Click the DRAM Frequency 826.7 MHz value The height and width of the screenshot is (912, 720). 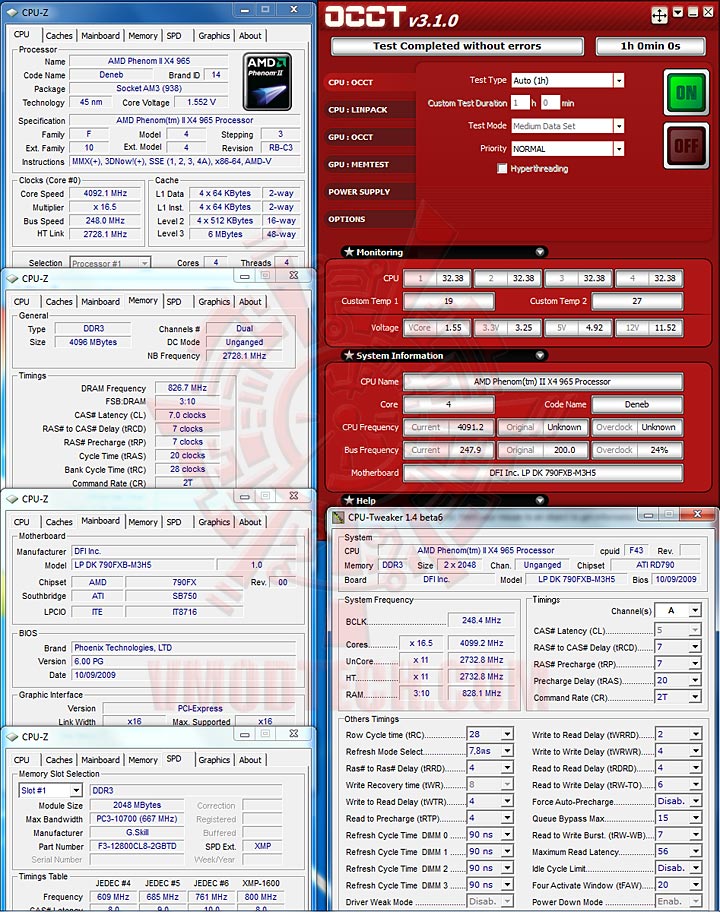click(187, 388)
